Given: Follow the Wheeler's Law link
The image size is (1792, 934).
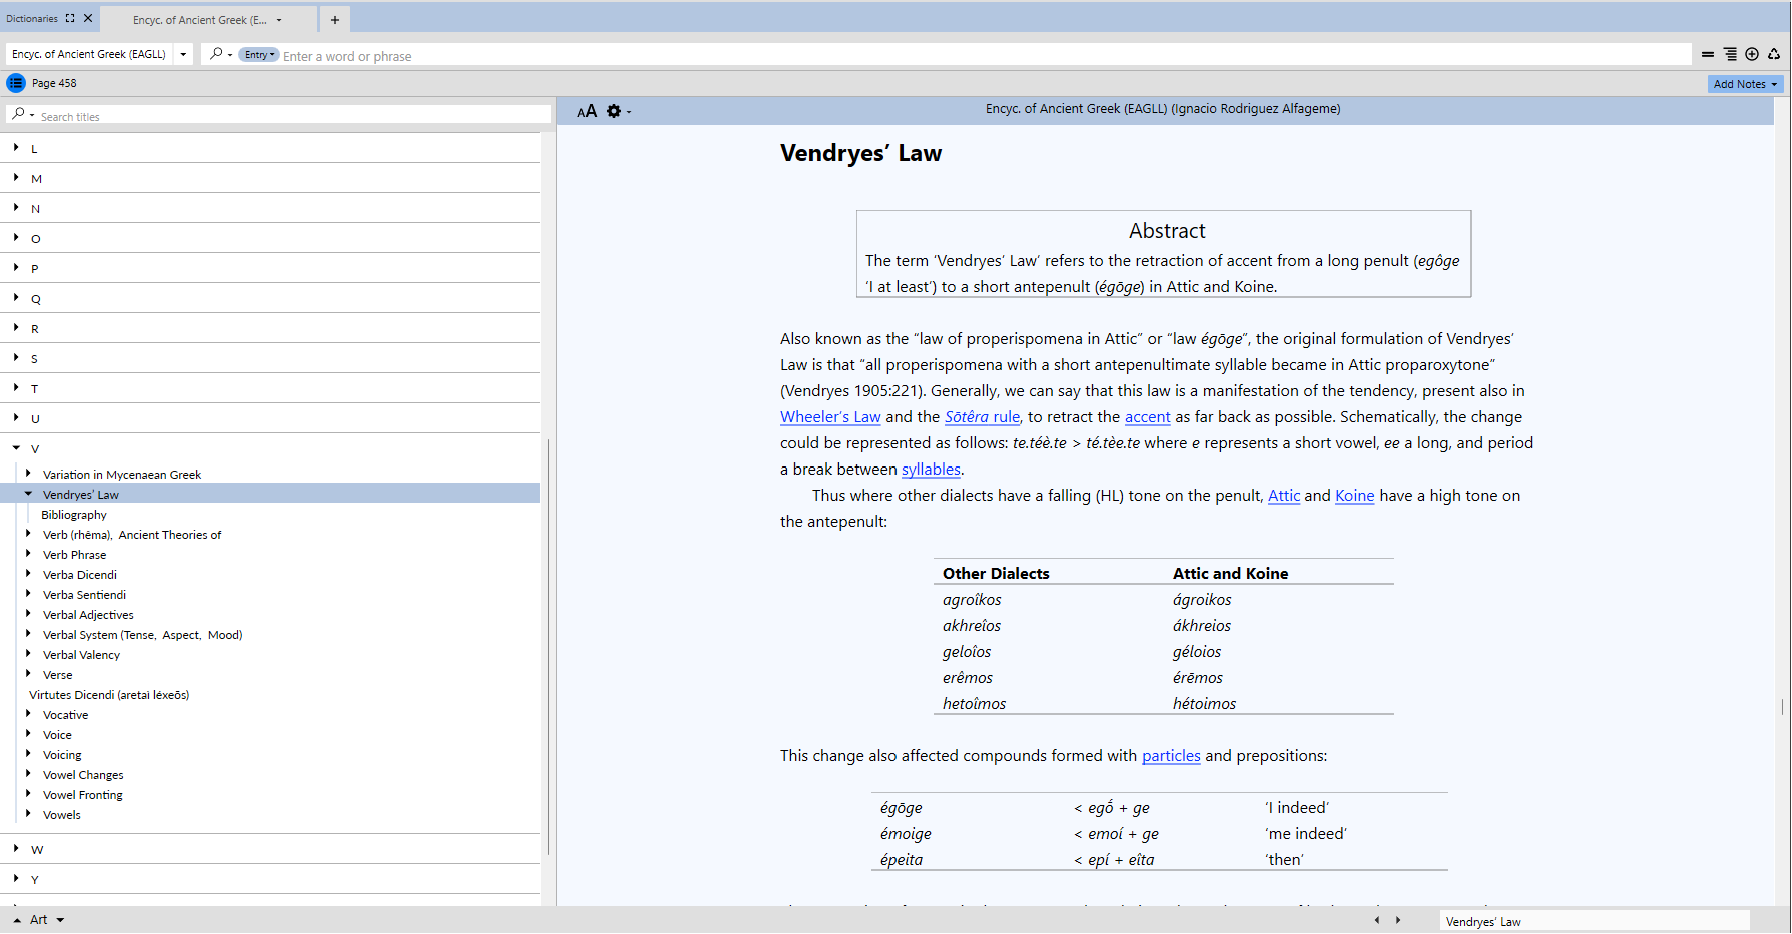Looking at the screenshot, I should click(830, 417).
